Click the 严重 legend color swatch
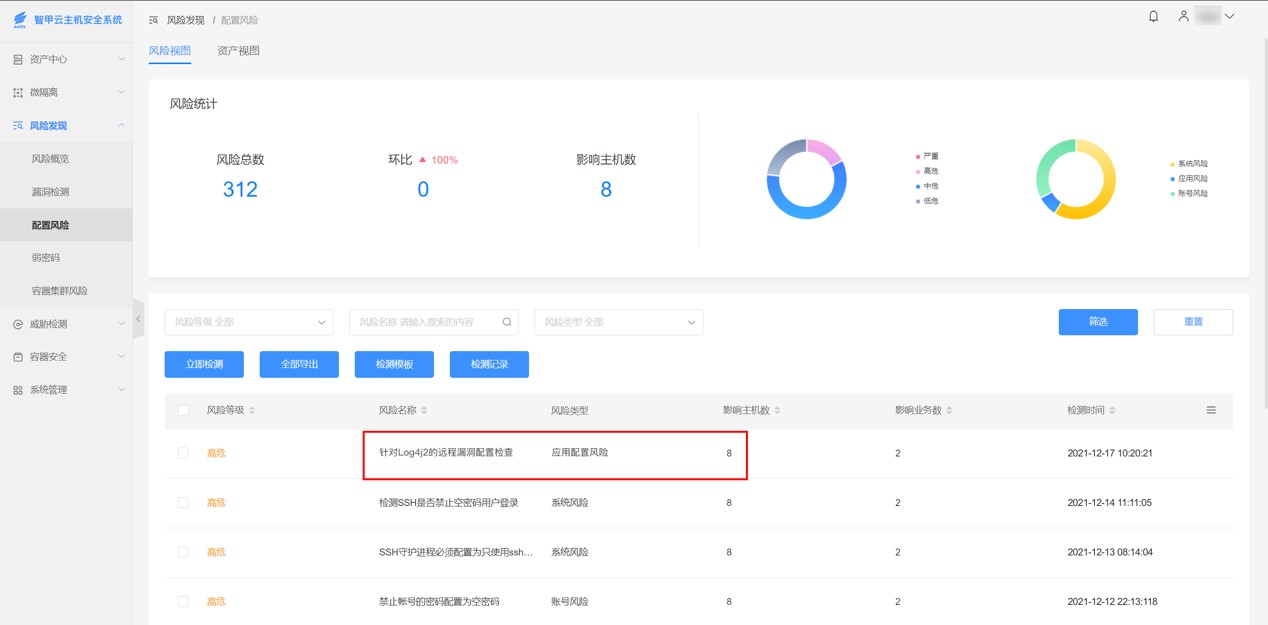 pyautogui.click(x=918, y=157)
